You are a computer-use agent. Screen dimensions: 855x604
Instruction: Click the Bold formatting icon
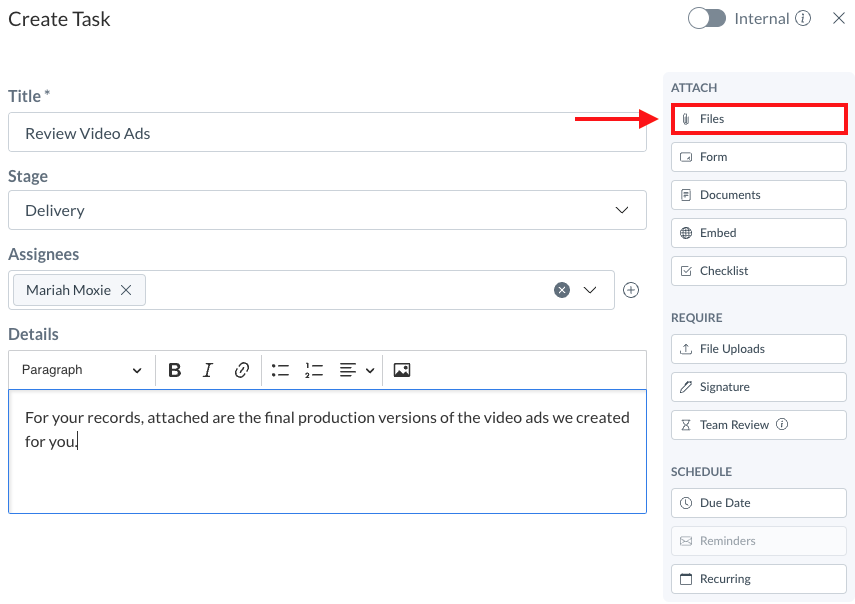[175, 370]
